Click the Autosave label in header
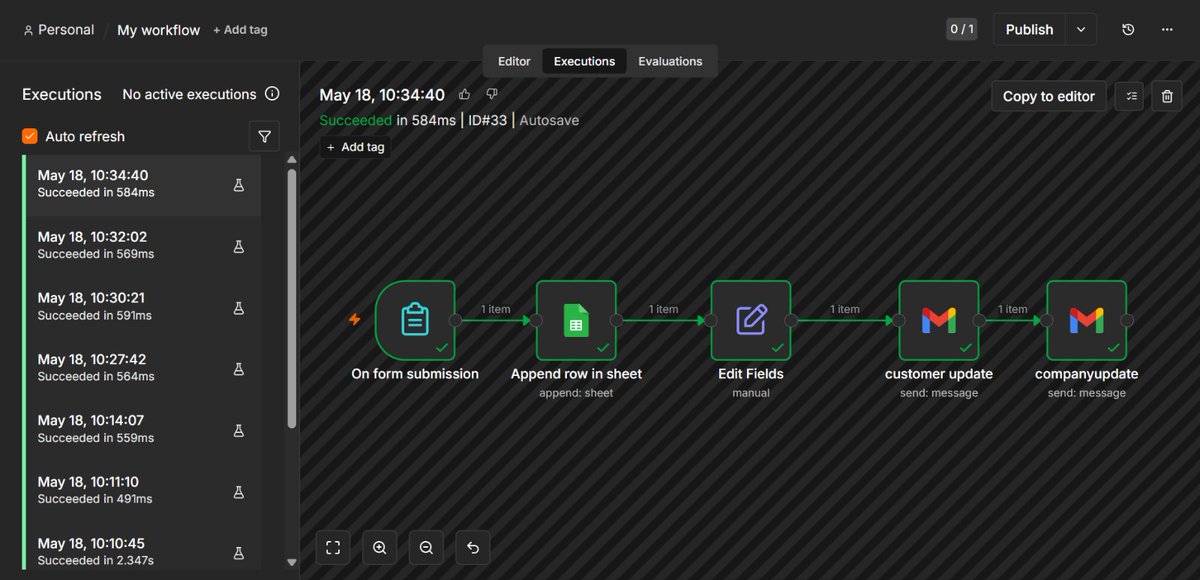1200x580 pixels. coord(549,120)
